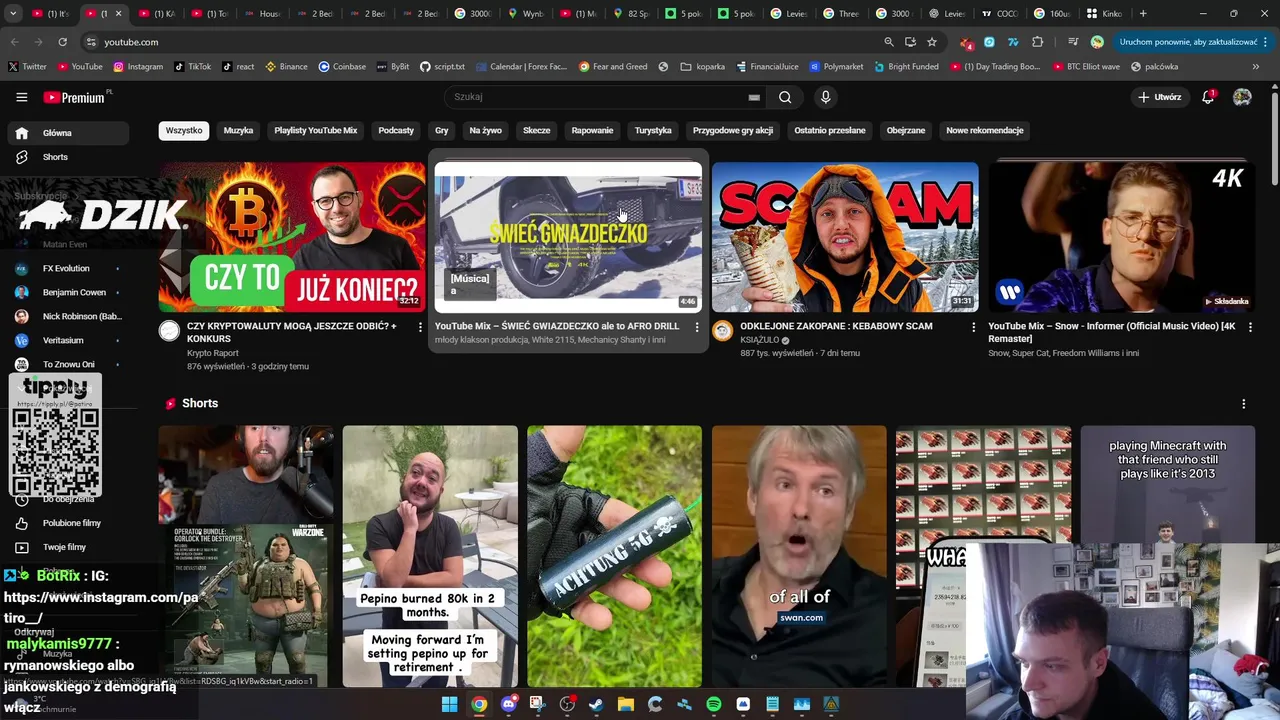The image size is (1280, 720).
Task: Click the Chrome address bar youtube.com
Action: coord(480,42)
